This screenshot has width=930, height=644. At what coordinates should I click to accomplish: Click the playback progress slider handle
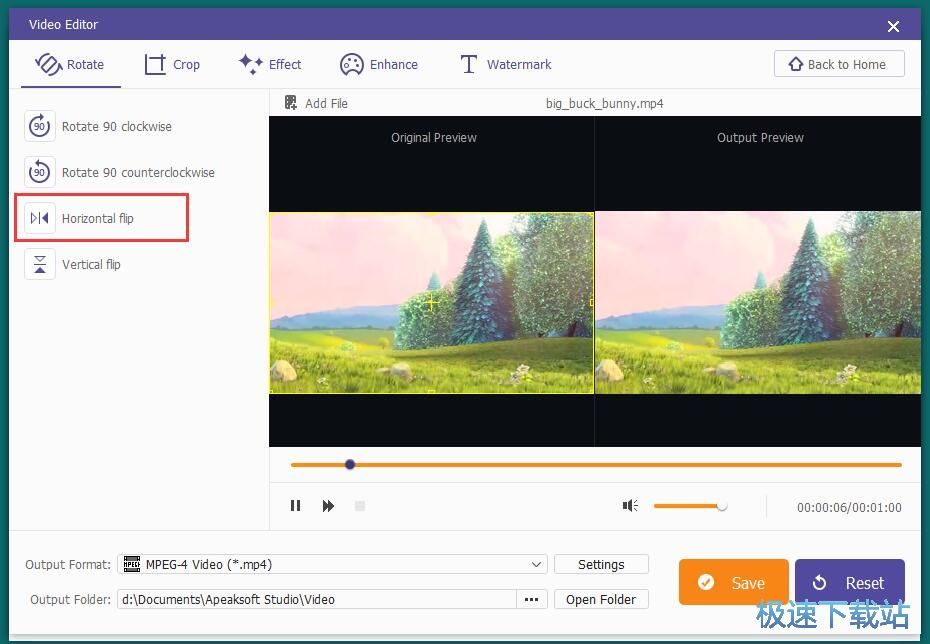[350, 464]
